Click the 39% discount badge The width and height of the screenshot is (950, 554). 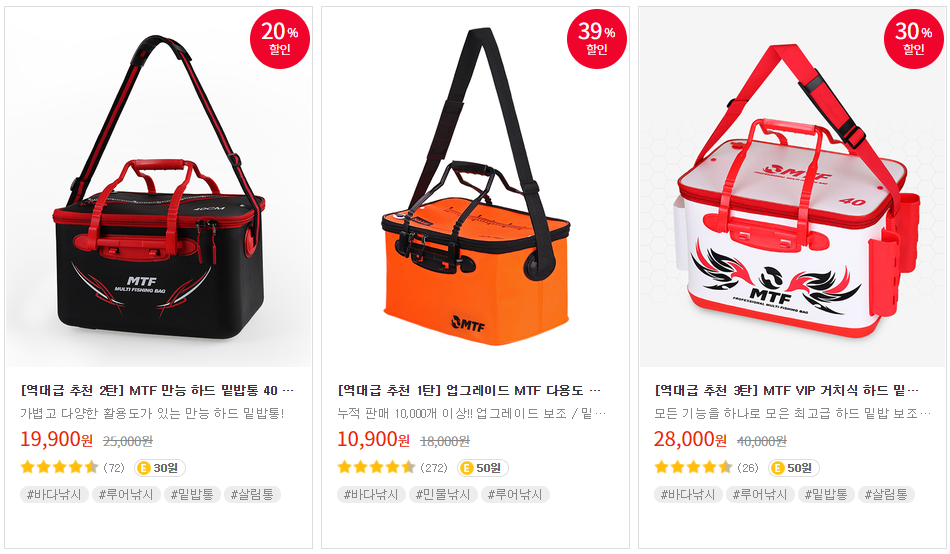tap(597, 39)
